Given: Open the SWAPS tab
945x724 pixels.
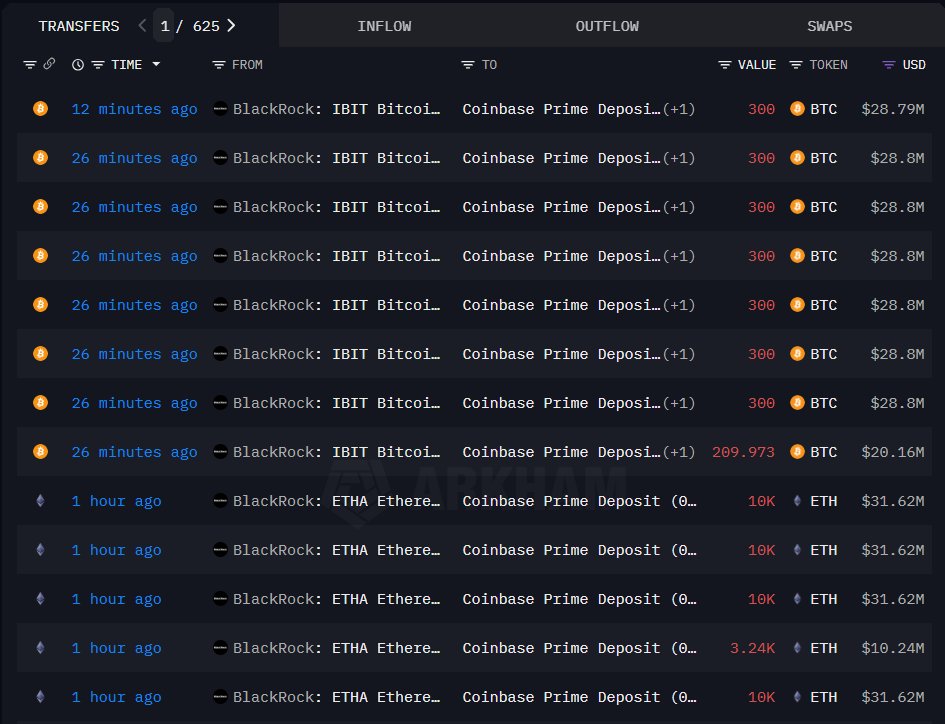Looking at the screenshot, I should coord(829,26).
